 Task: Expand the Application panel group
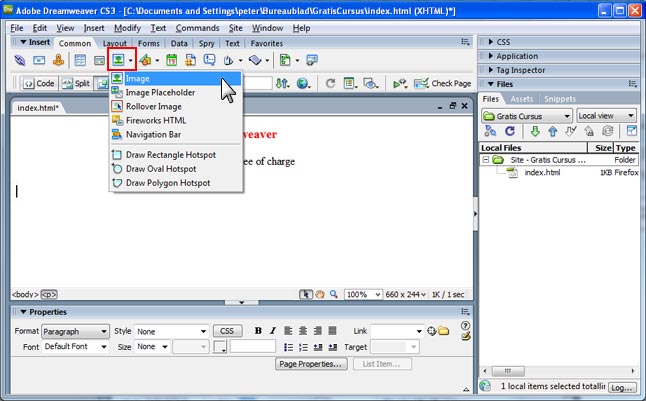[491, 56]
